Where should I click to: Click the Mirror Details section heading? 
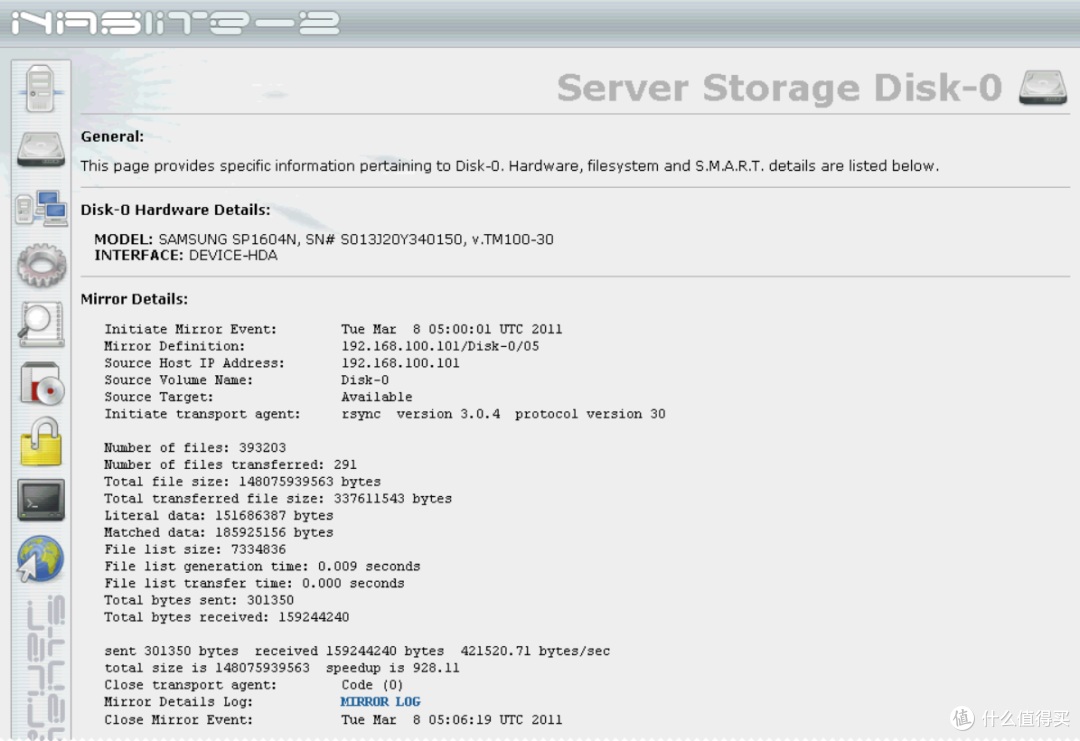[134, 299]
